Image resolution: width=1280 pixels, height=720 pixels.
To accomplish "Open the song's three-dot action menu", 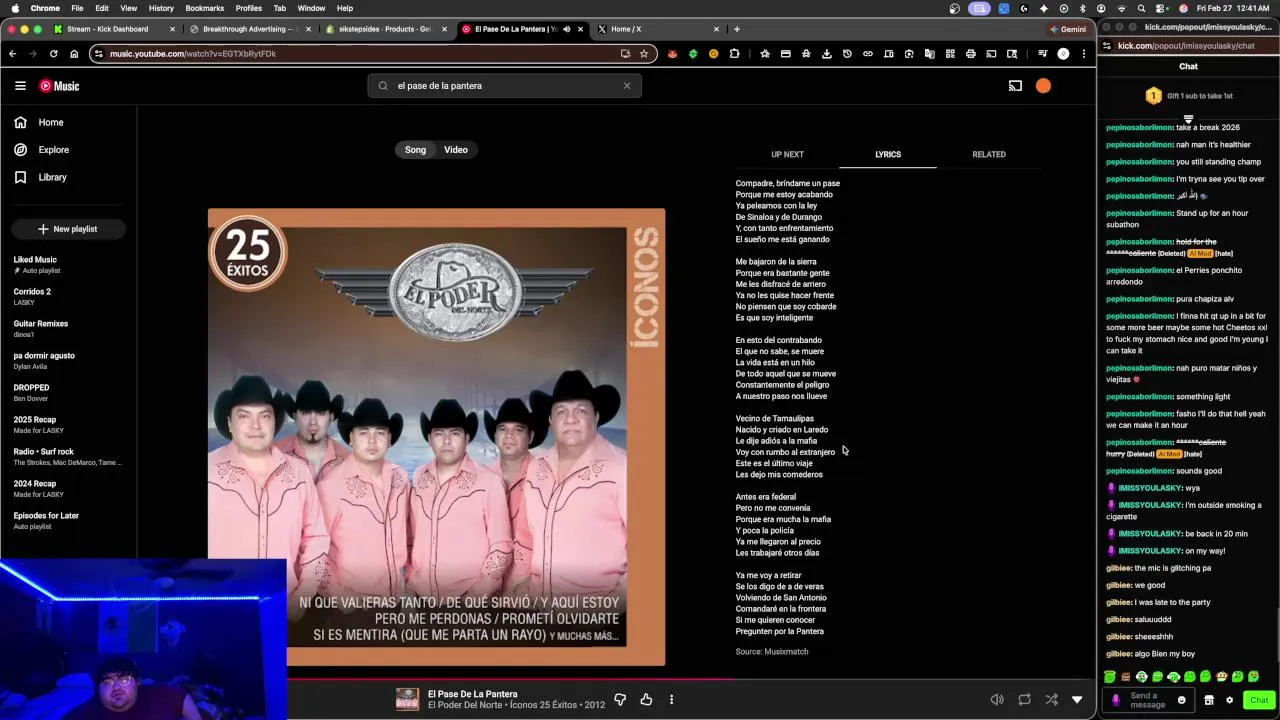I will (672, 700).
